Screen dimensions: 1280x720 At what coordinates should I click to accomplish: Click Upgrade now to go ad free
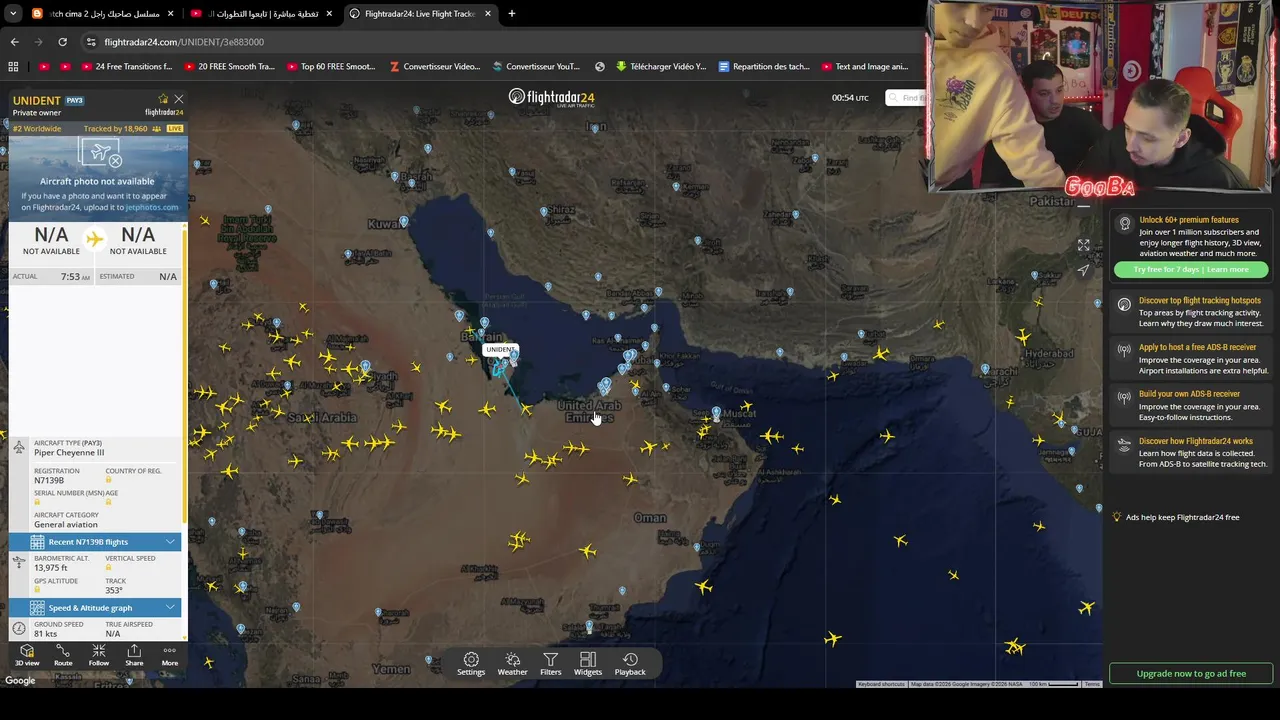(x=1191, y=674)
